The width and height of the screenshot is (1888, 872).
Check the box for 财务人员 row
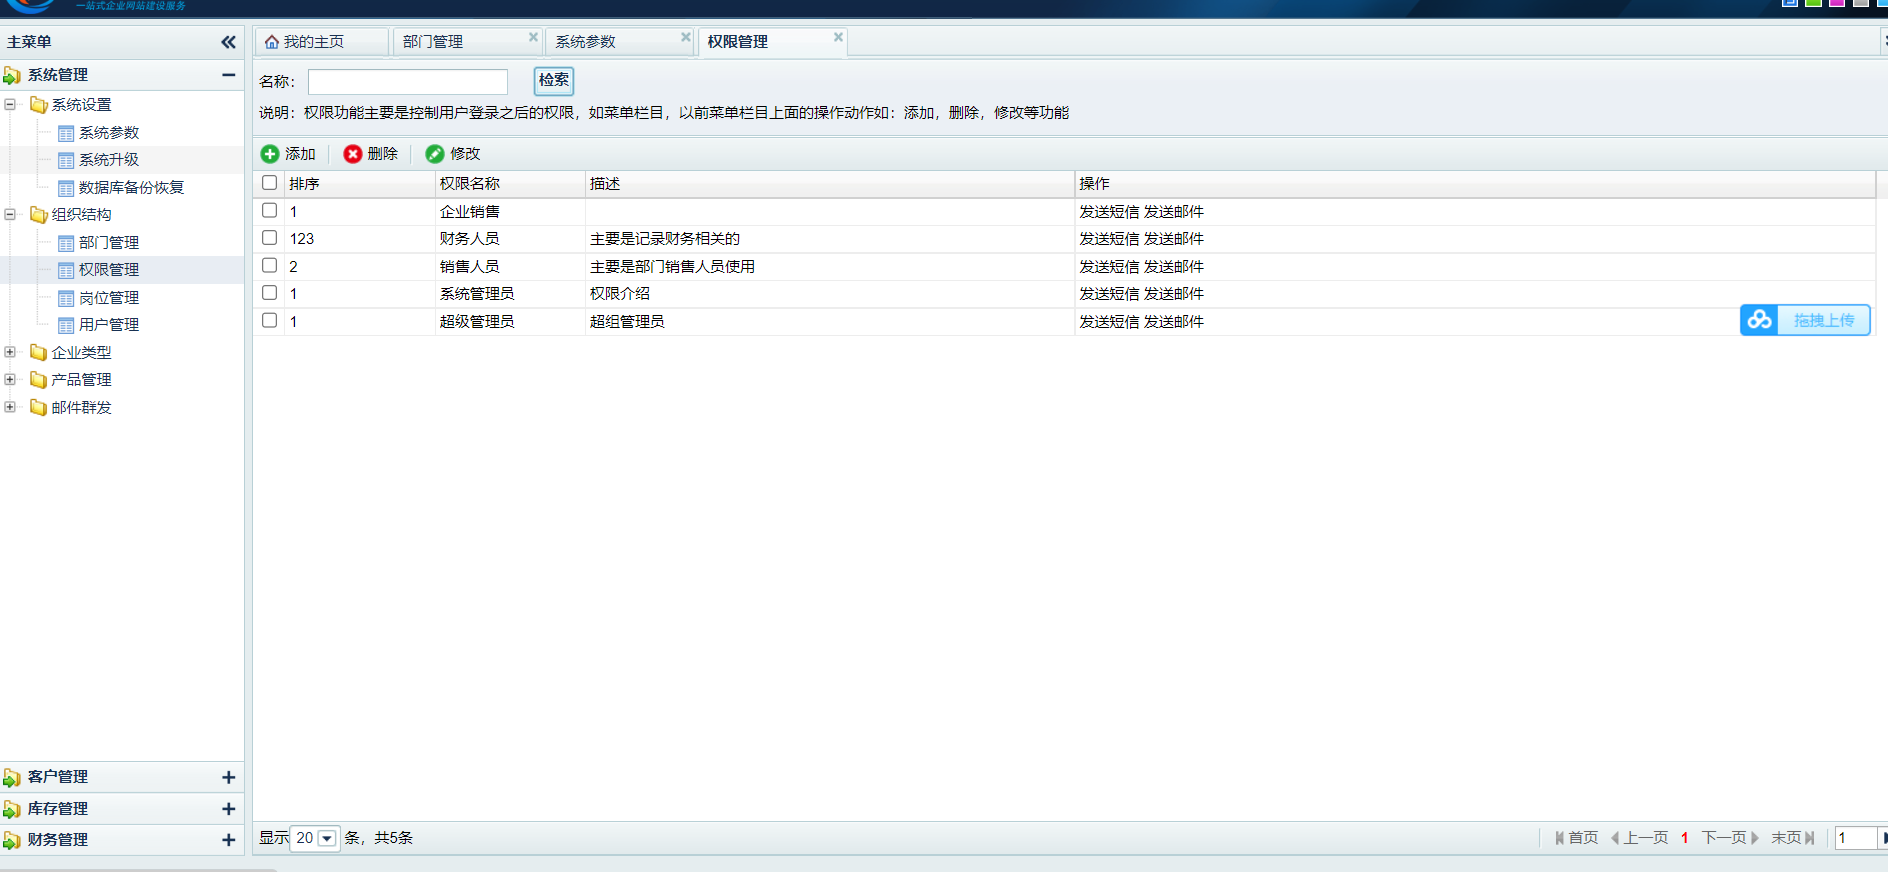tap(269, 238)
